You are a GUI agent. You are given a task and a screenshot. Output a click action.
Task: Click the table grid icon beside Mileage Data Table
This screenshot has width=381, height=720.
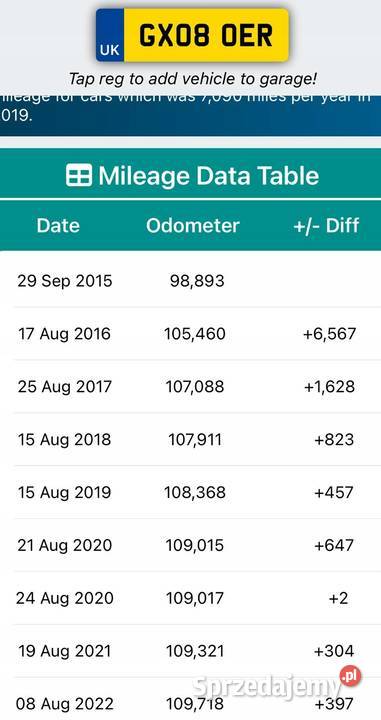tap(79, 175)
